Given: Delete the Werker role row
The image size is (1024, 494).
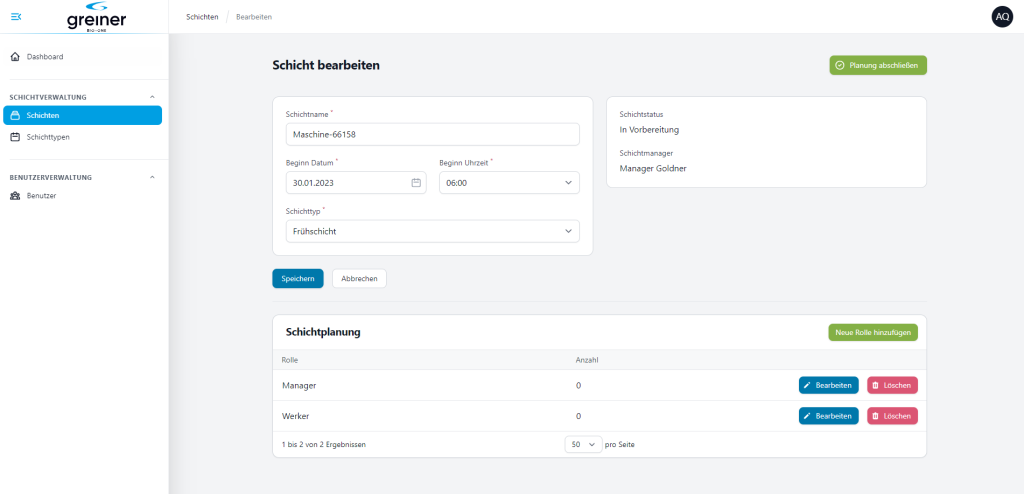Looking at the screenshot, I should tap(891, 416).
